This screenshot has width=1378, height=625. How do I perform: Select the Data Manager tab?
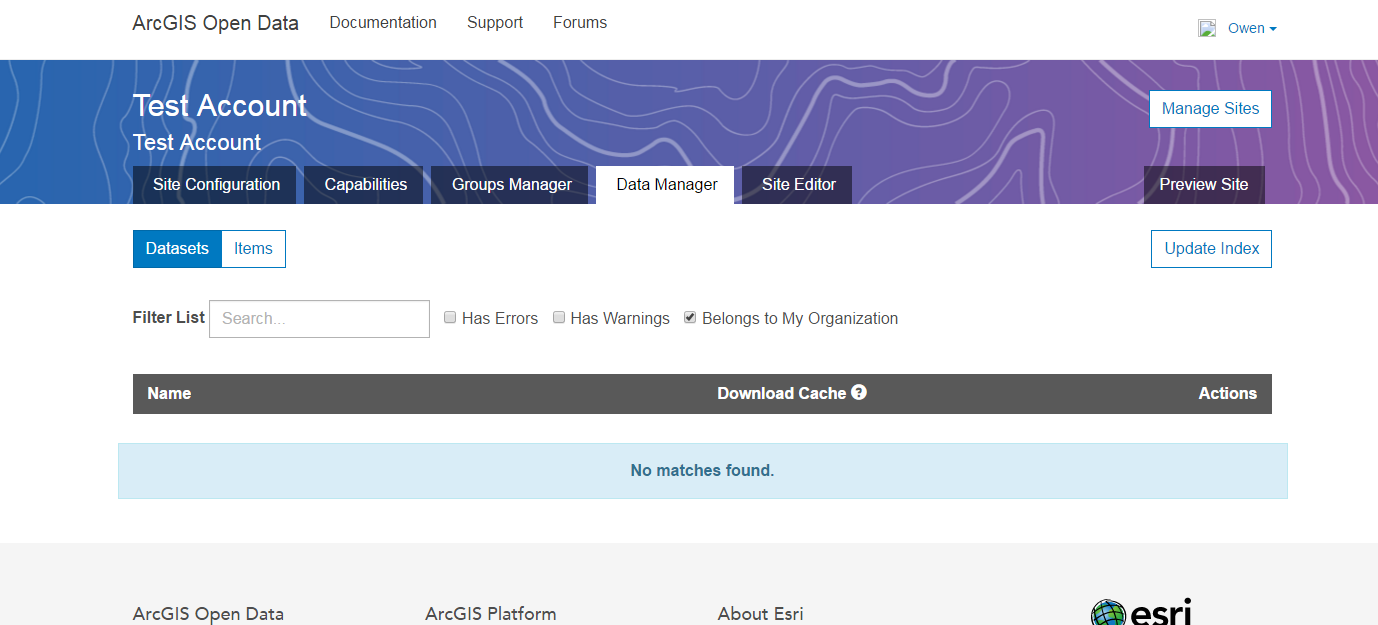pyautogui.click(x=666, y=185)
